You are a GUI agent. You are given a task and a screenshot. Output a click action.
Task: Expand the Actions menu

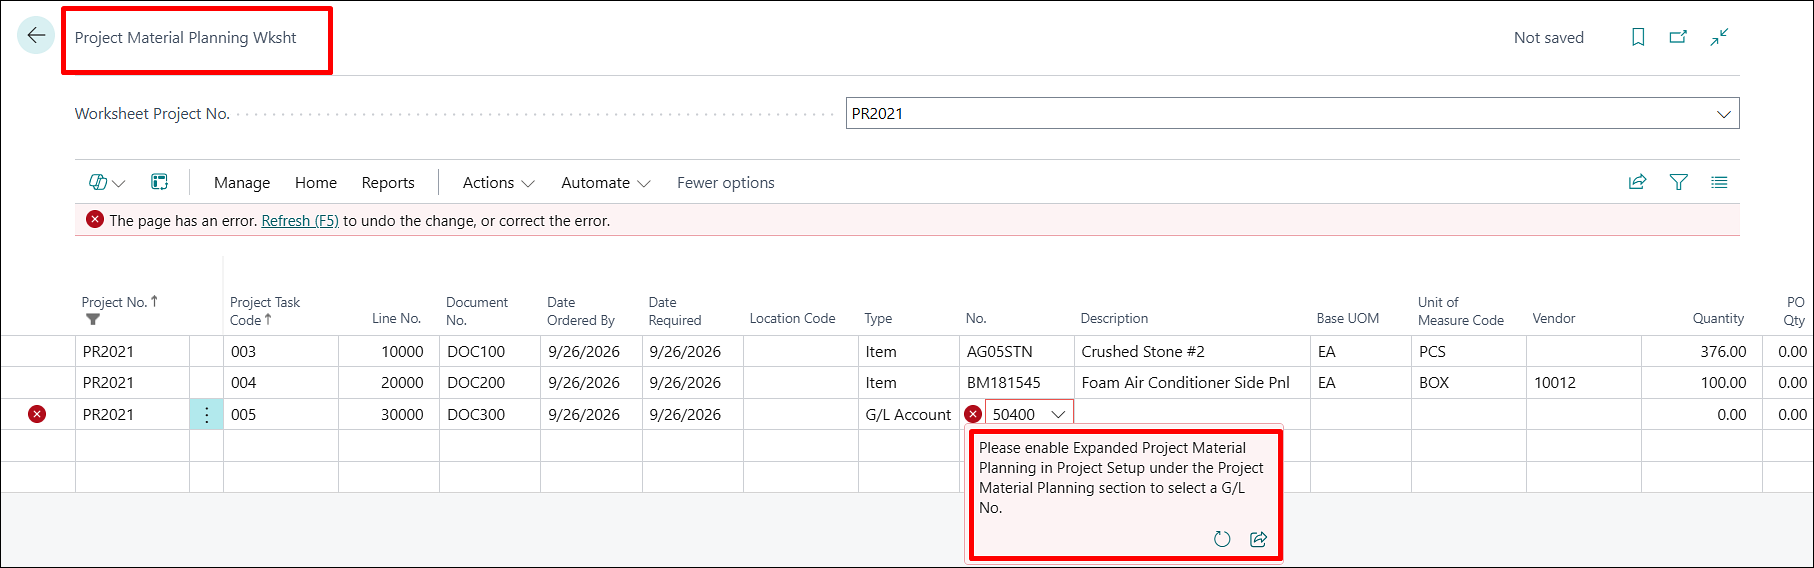[498, 182]
